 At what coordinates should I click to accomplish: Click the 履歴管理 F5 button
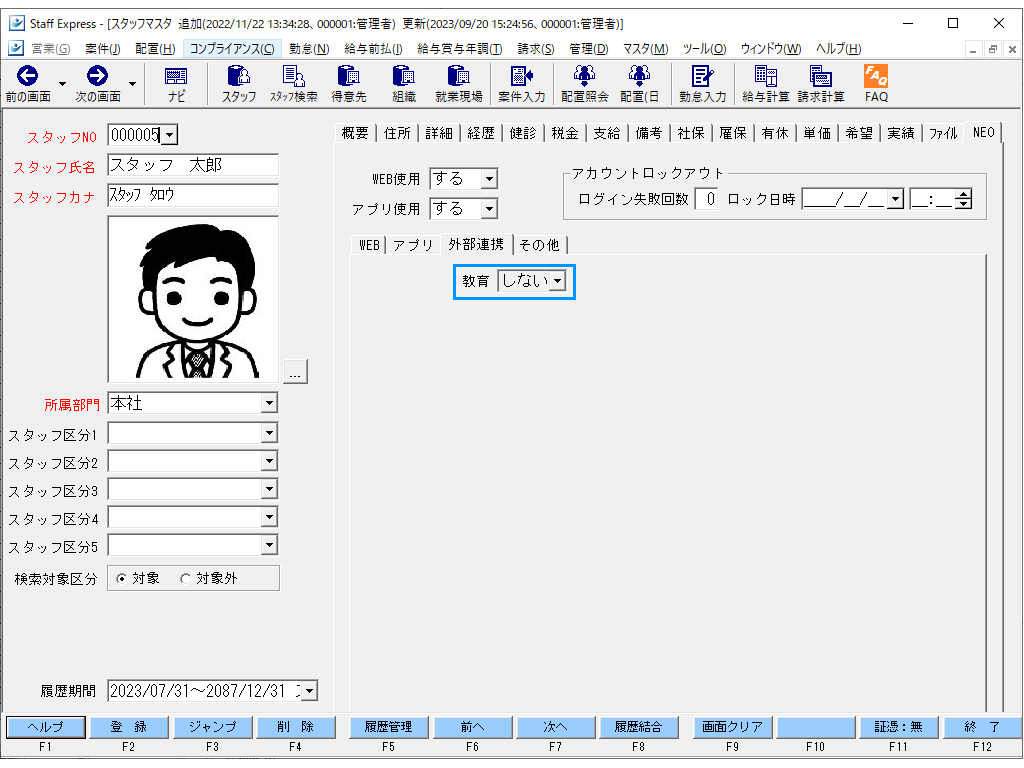(389, 727)
